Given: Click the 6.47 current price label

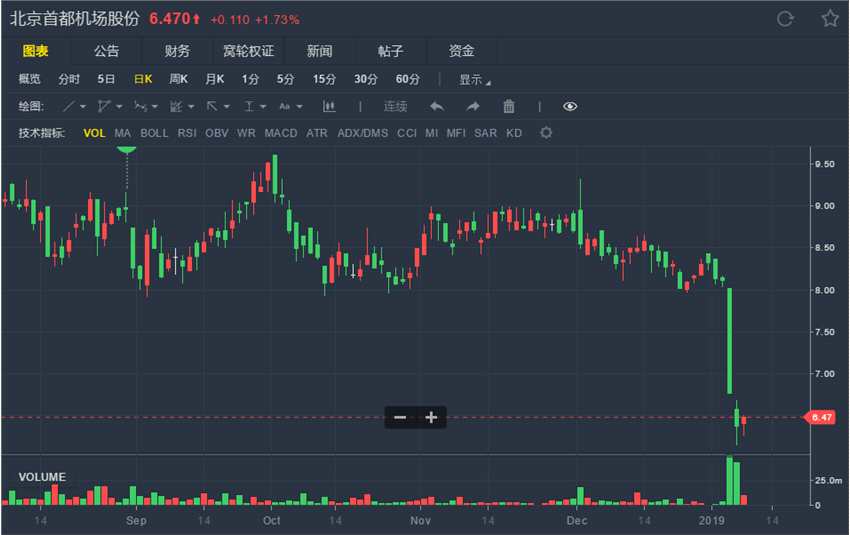Looking at the screenshot, I should coord(821,417).
